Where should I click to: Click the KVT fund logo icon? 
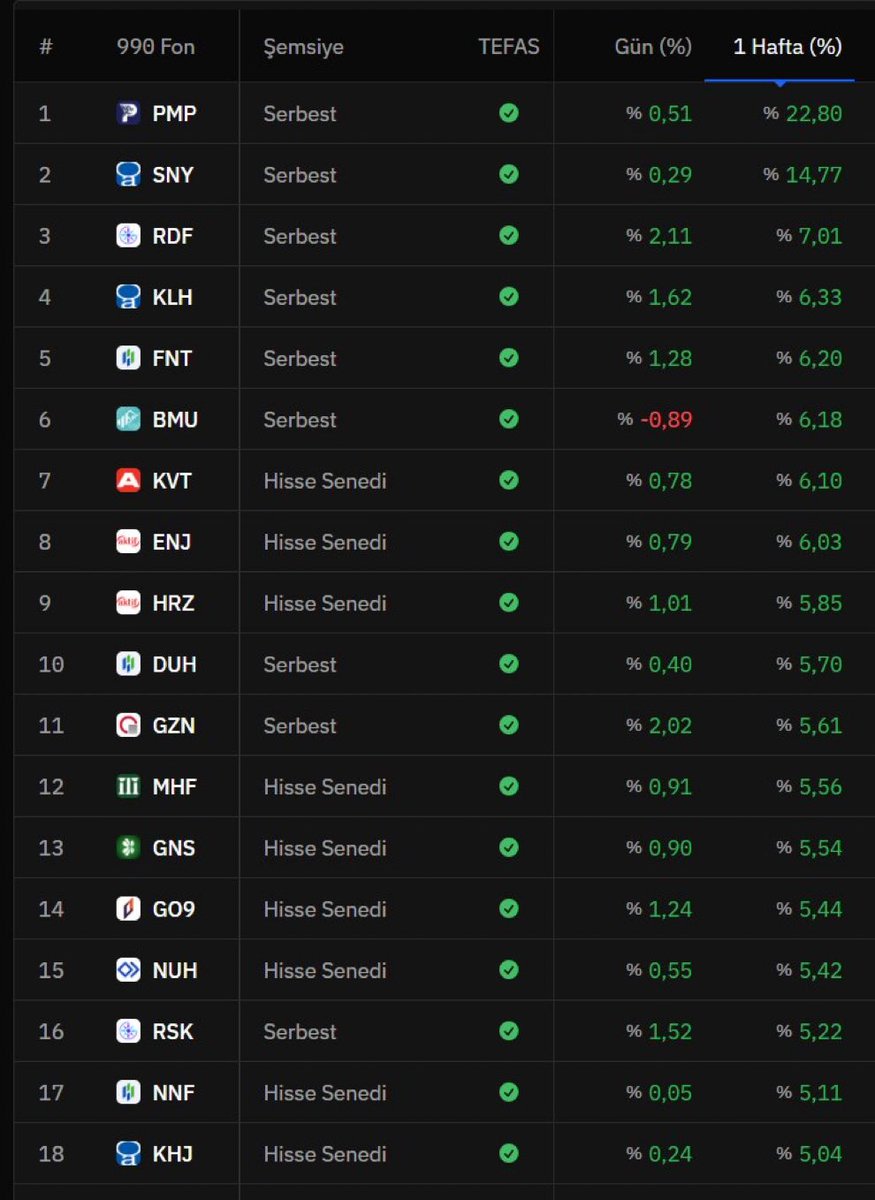coord(128,480)
